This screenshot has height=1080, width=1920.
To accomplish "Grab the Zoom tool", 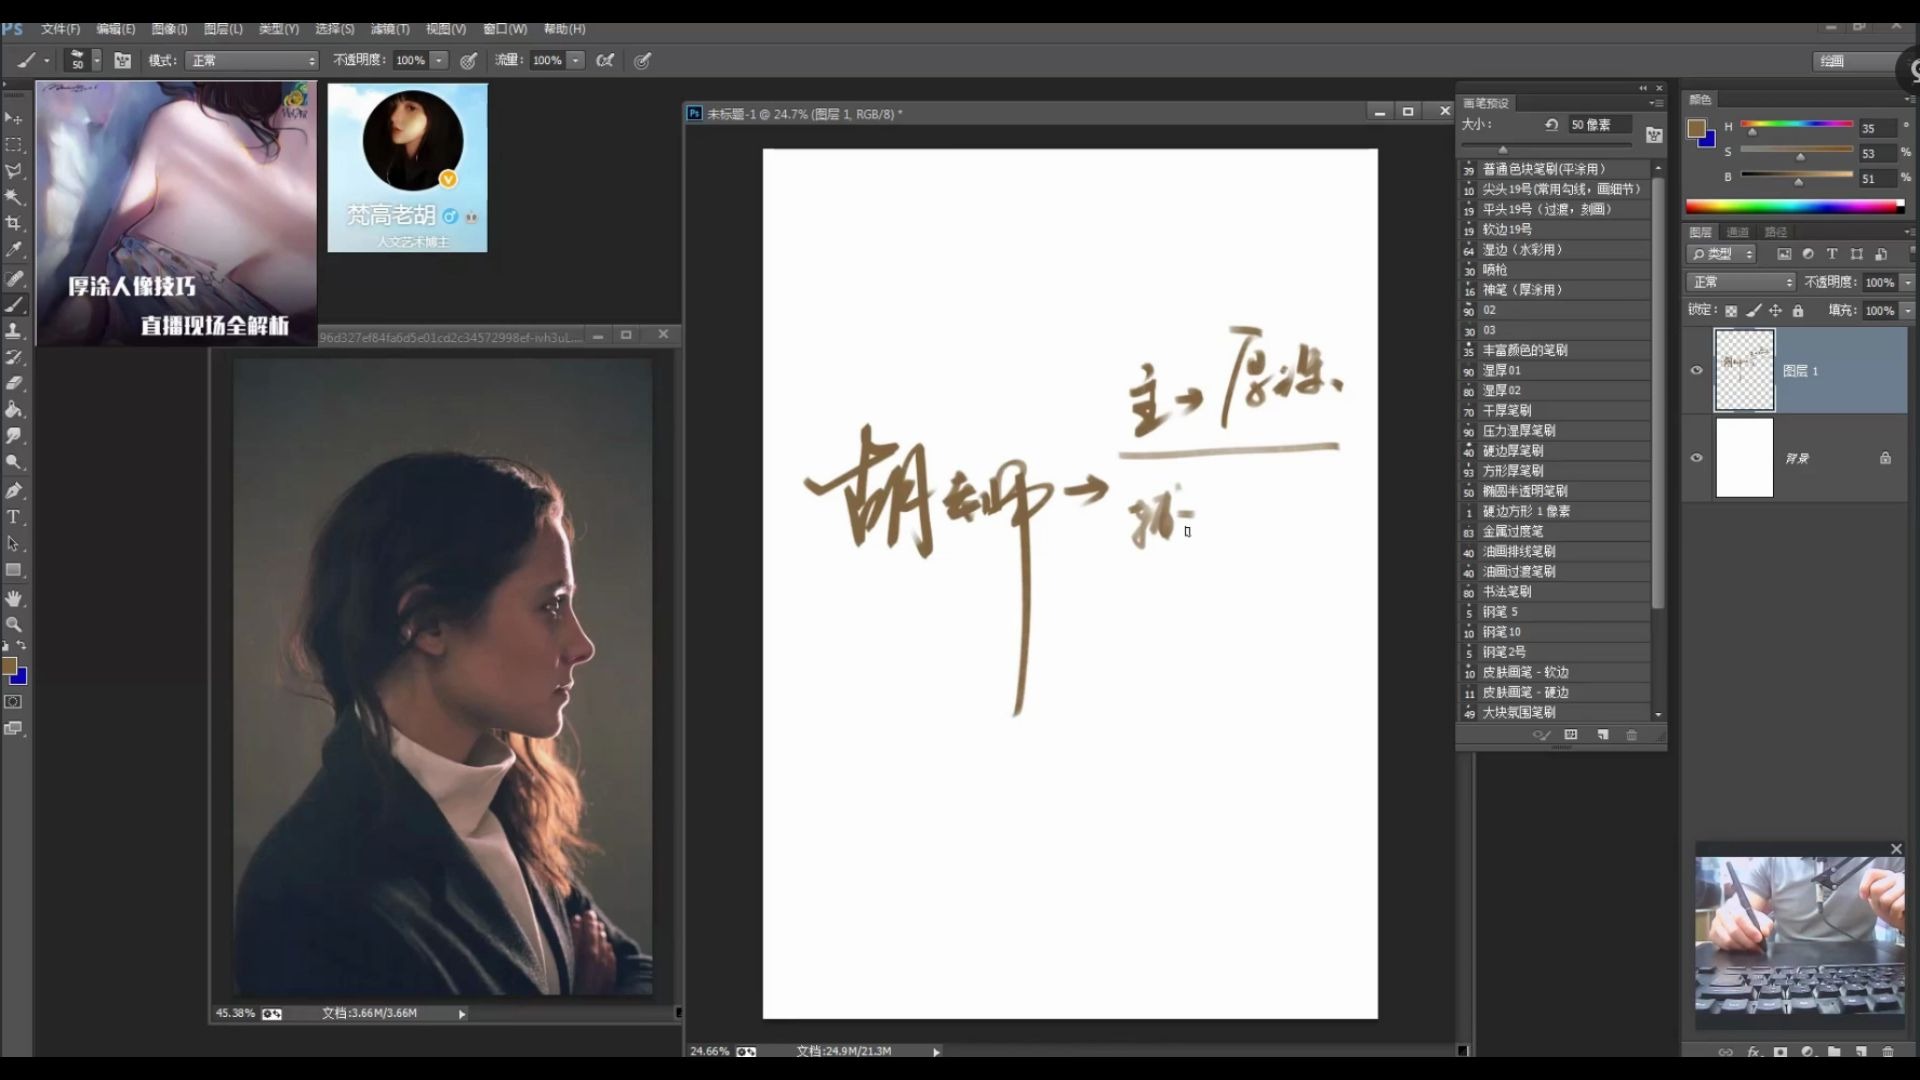I will coord(14,625).
